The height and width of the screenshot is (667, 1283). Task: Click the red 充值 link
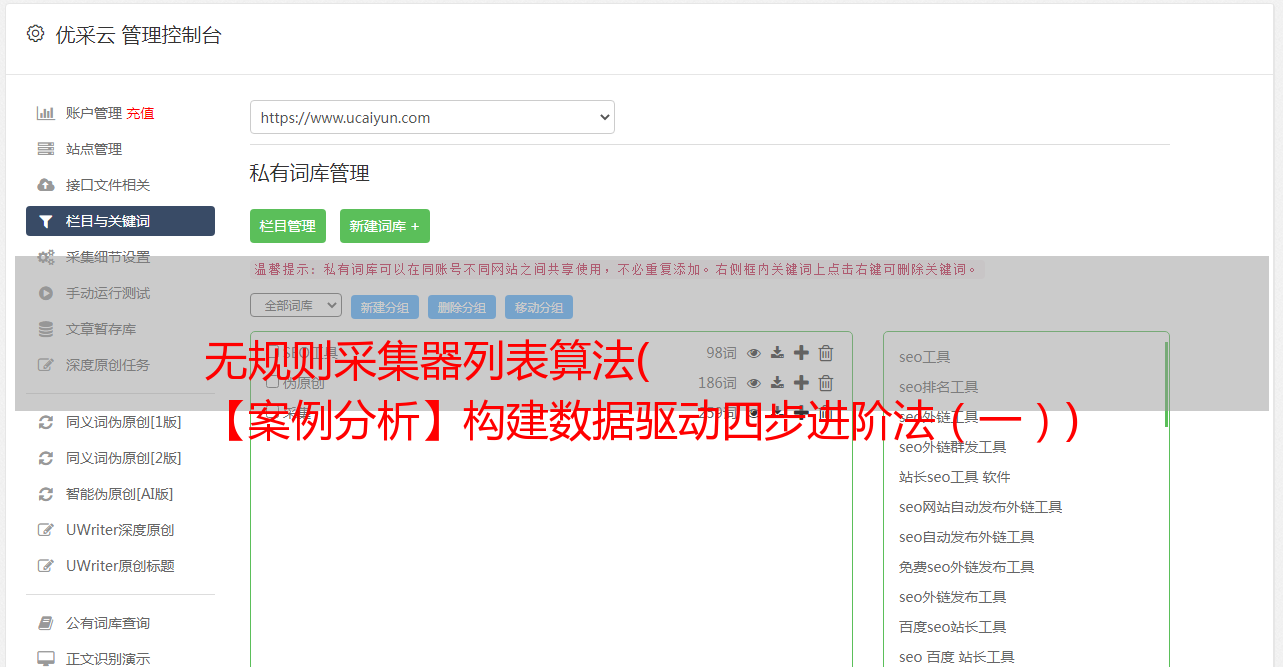pos(140,113)
